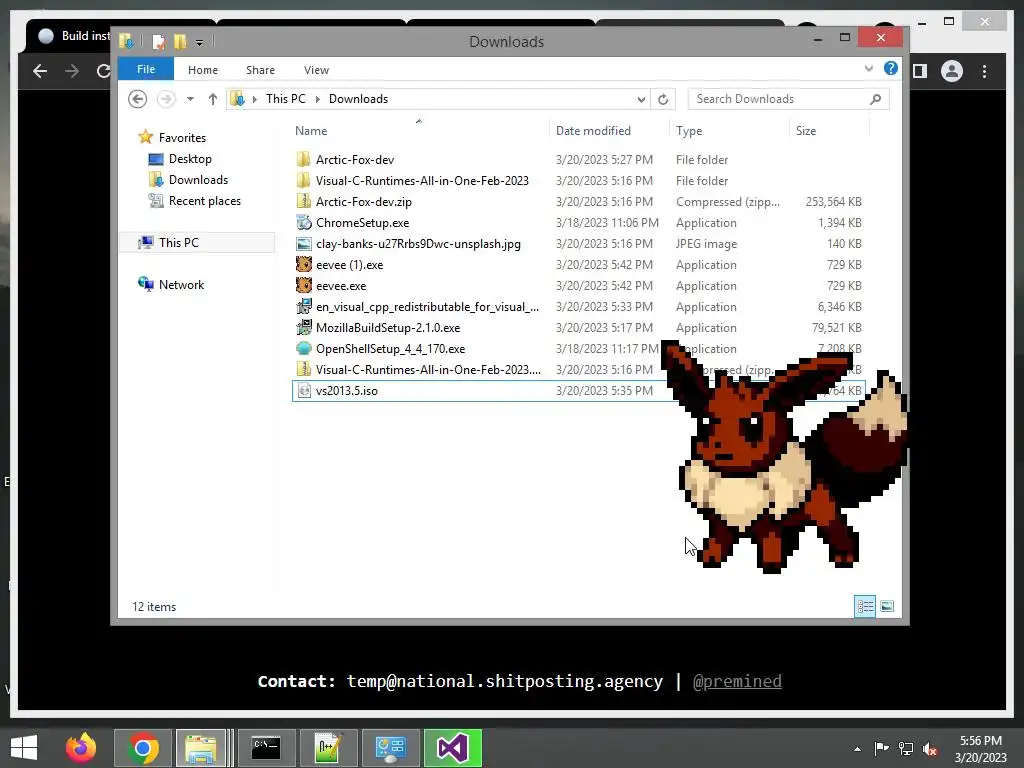Open the Chrome profile avatar icon
1024x768 pixels.
click(x=952, y=71)
